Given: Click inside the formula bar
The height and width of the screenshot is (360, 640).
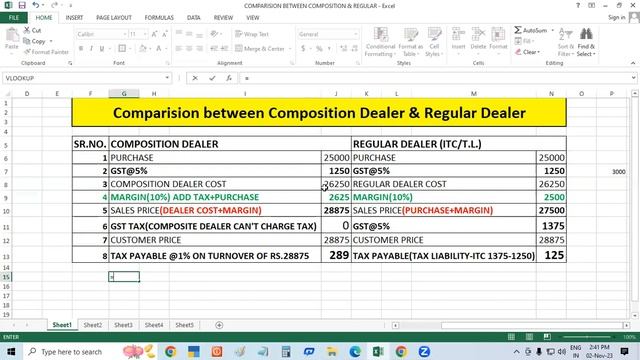Looking at the screenshot, I should (x=435, y=78).
